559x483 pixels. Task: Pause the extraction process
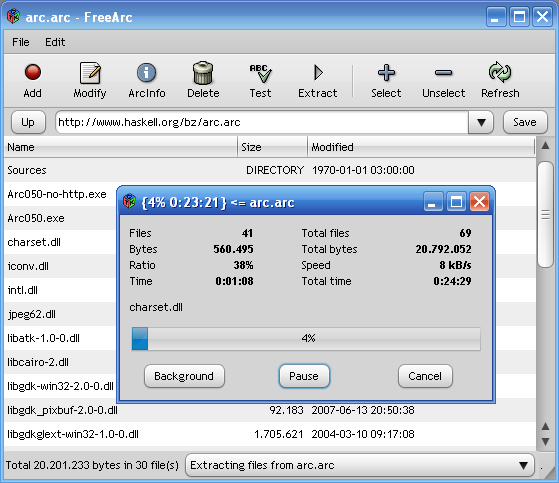point(304,376)
